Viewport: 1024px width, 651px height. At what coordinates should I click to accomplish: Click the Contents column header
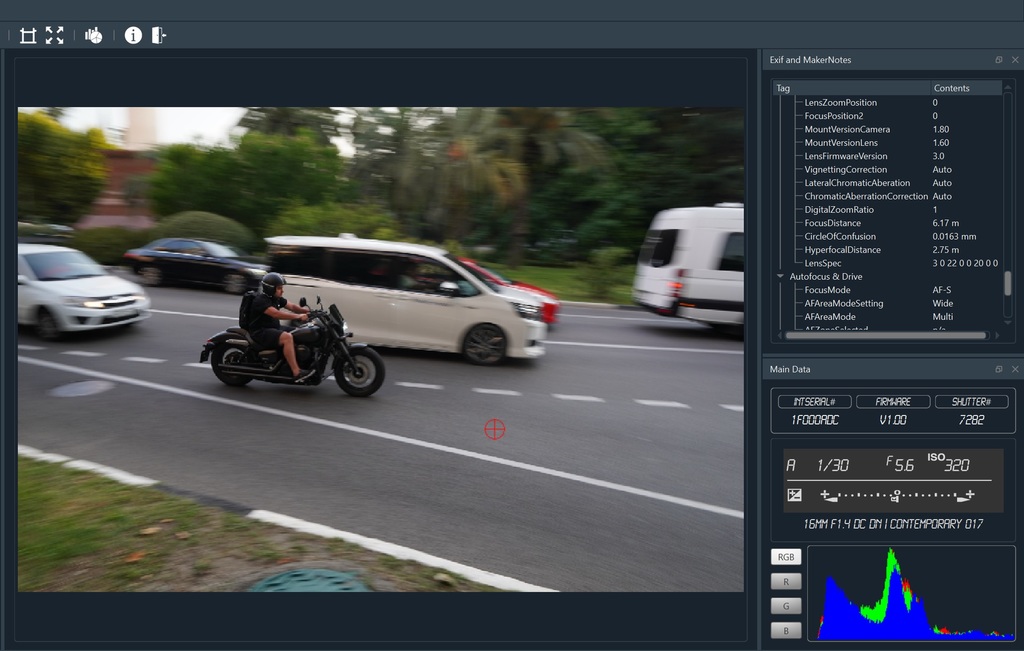pyautogui.click(x=965, y=88)
